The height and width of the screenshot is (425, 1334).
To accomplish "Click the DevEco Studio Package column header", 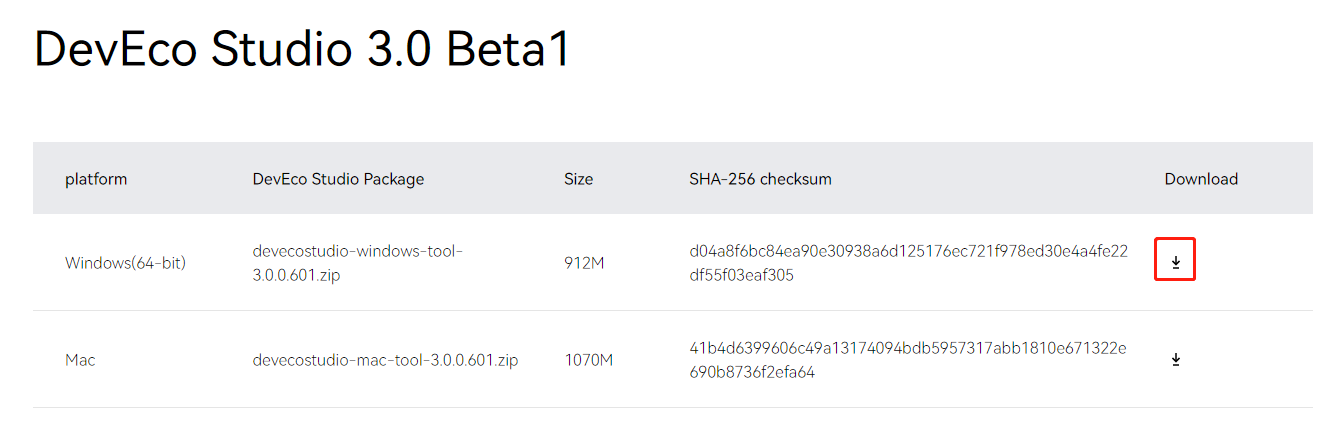I will coord(338,179).
